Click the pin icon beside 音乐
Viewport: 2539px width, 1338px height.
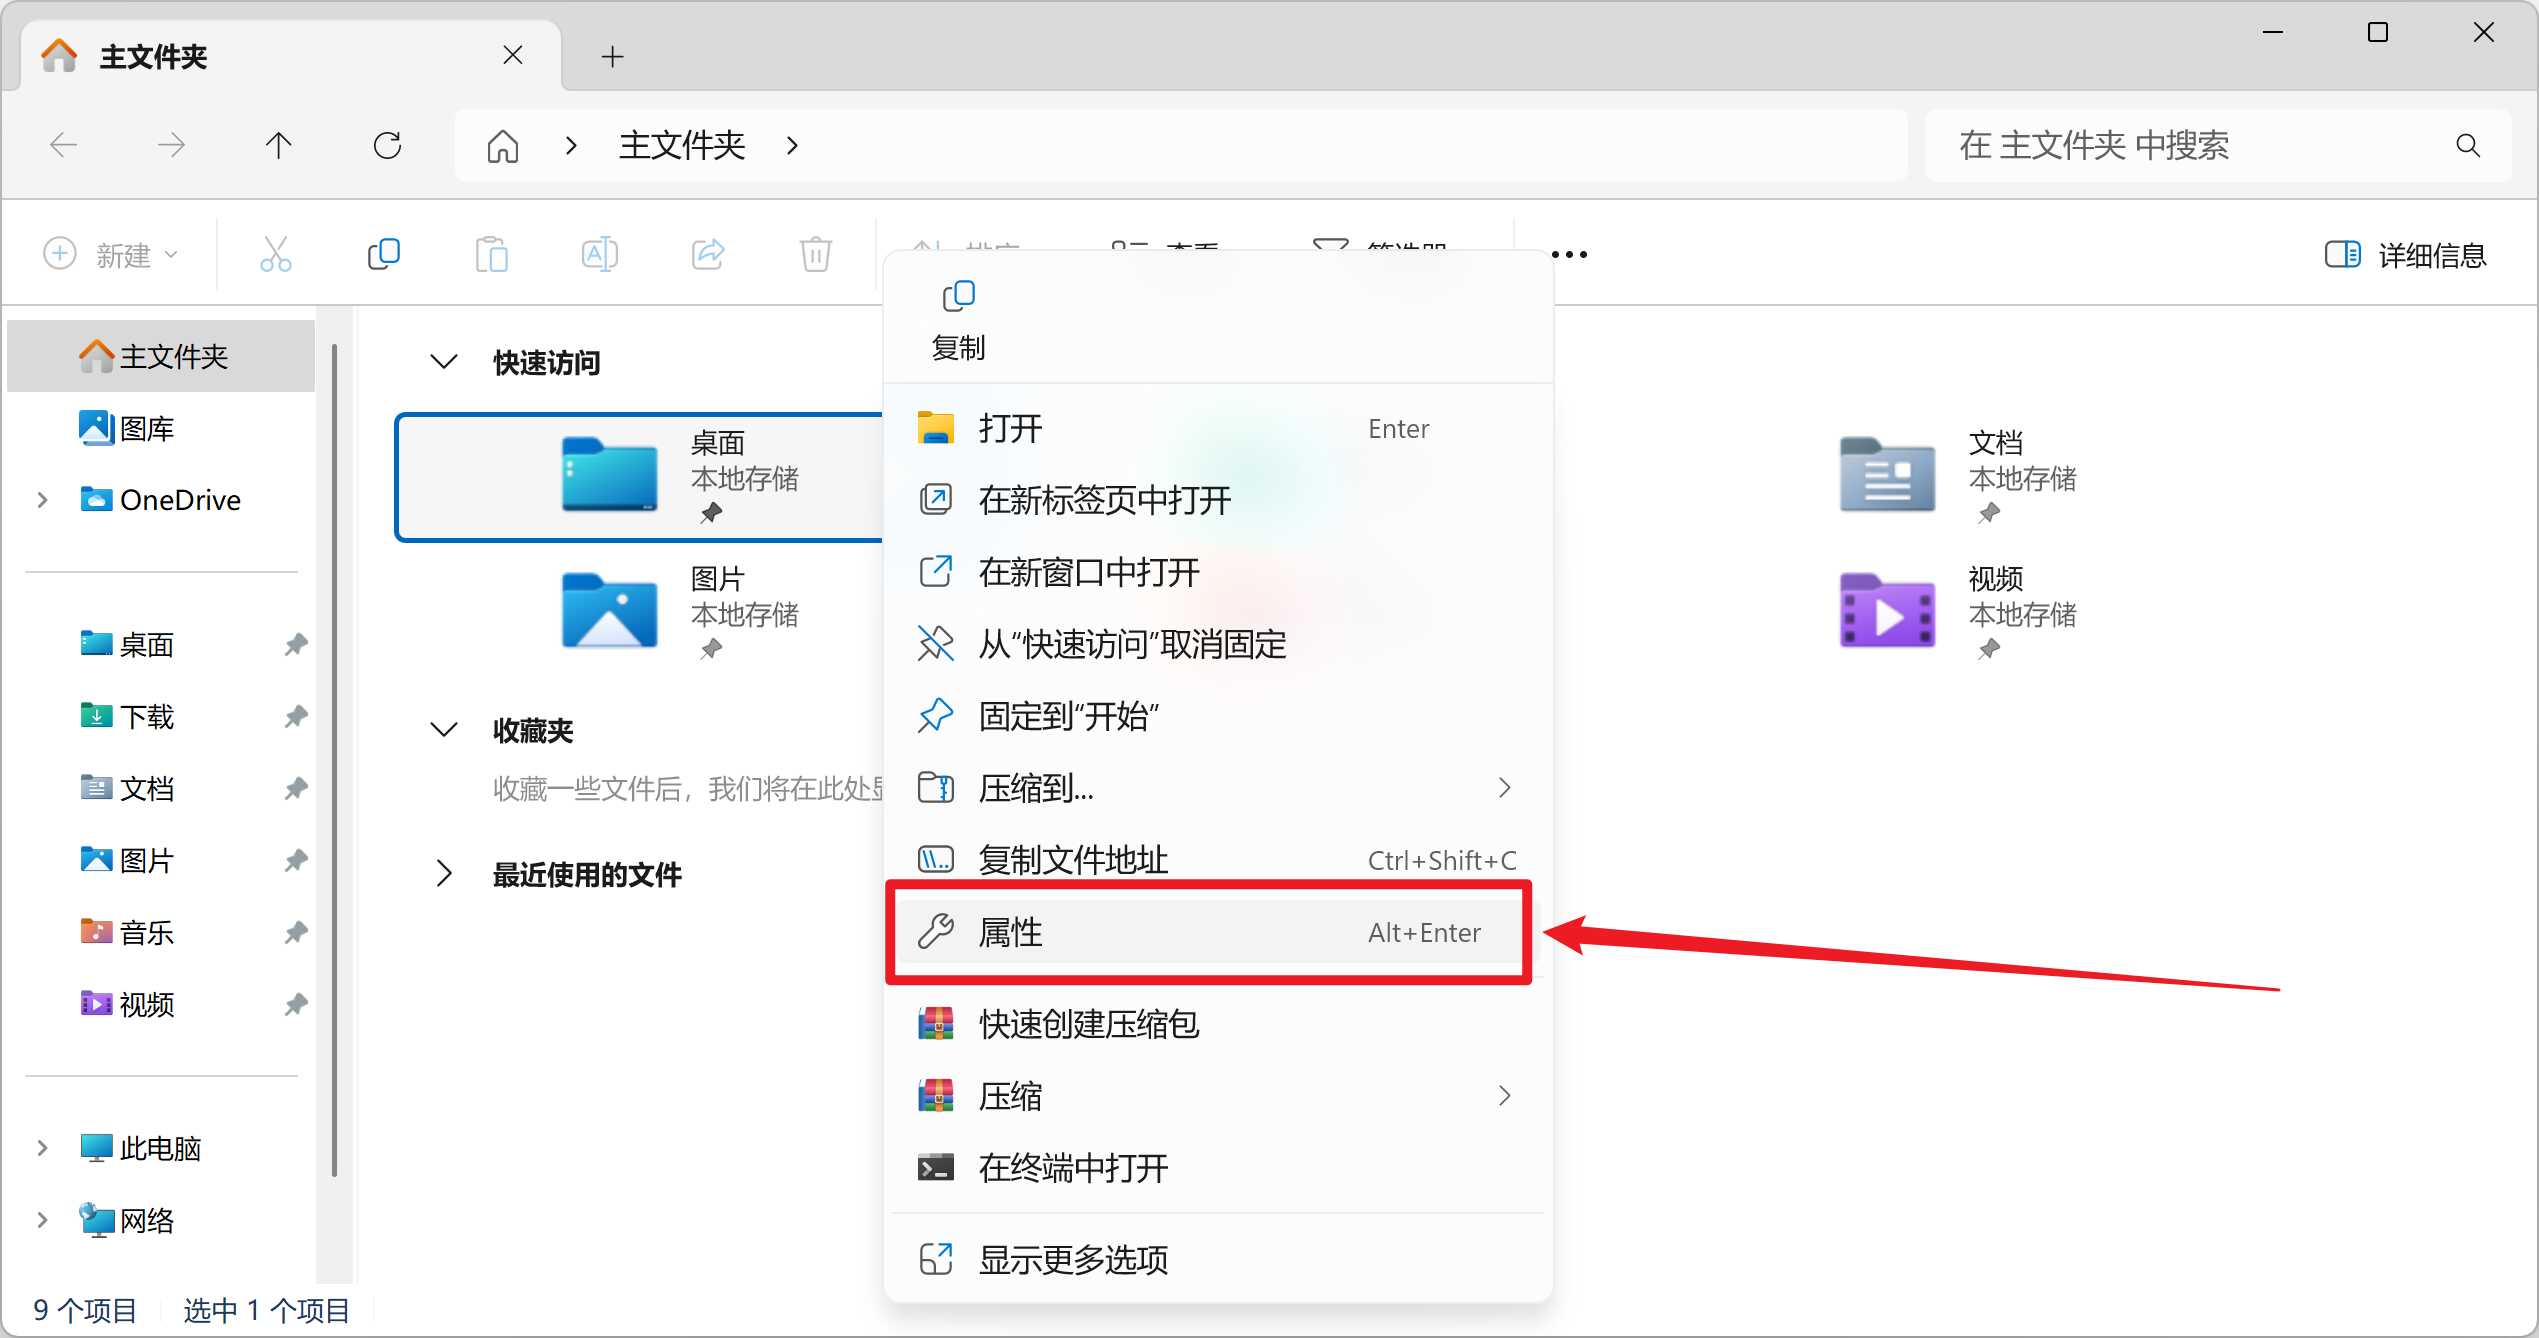(x=295, y=933)
